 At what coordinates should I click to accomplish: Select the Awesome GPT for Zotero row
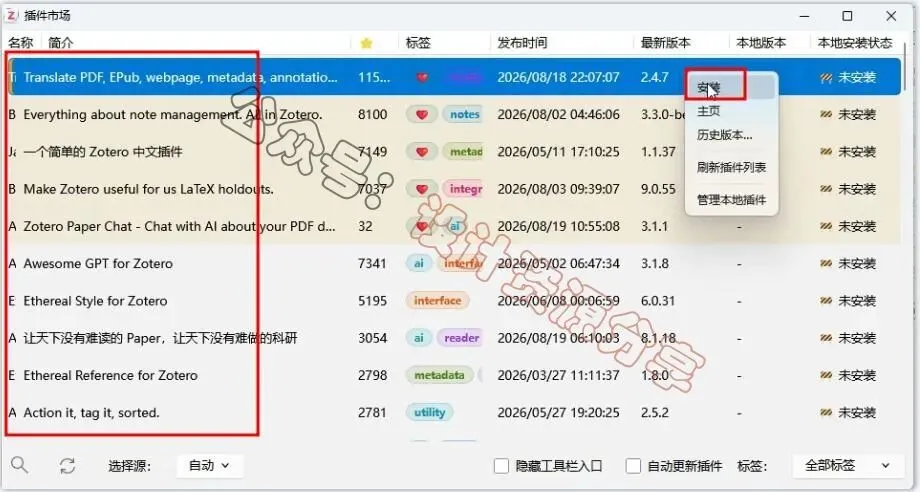(x=455, y=263)
